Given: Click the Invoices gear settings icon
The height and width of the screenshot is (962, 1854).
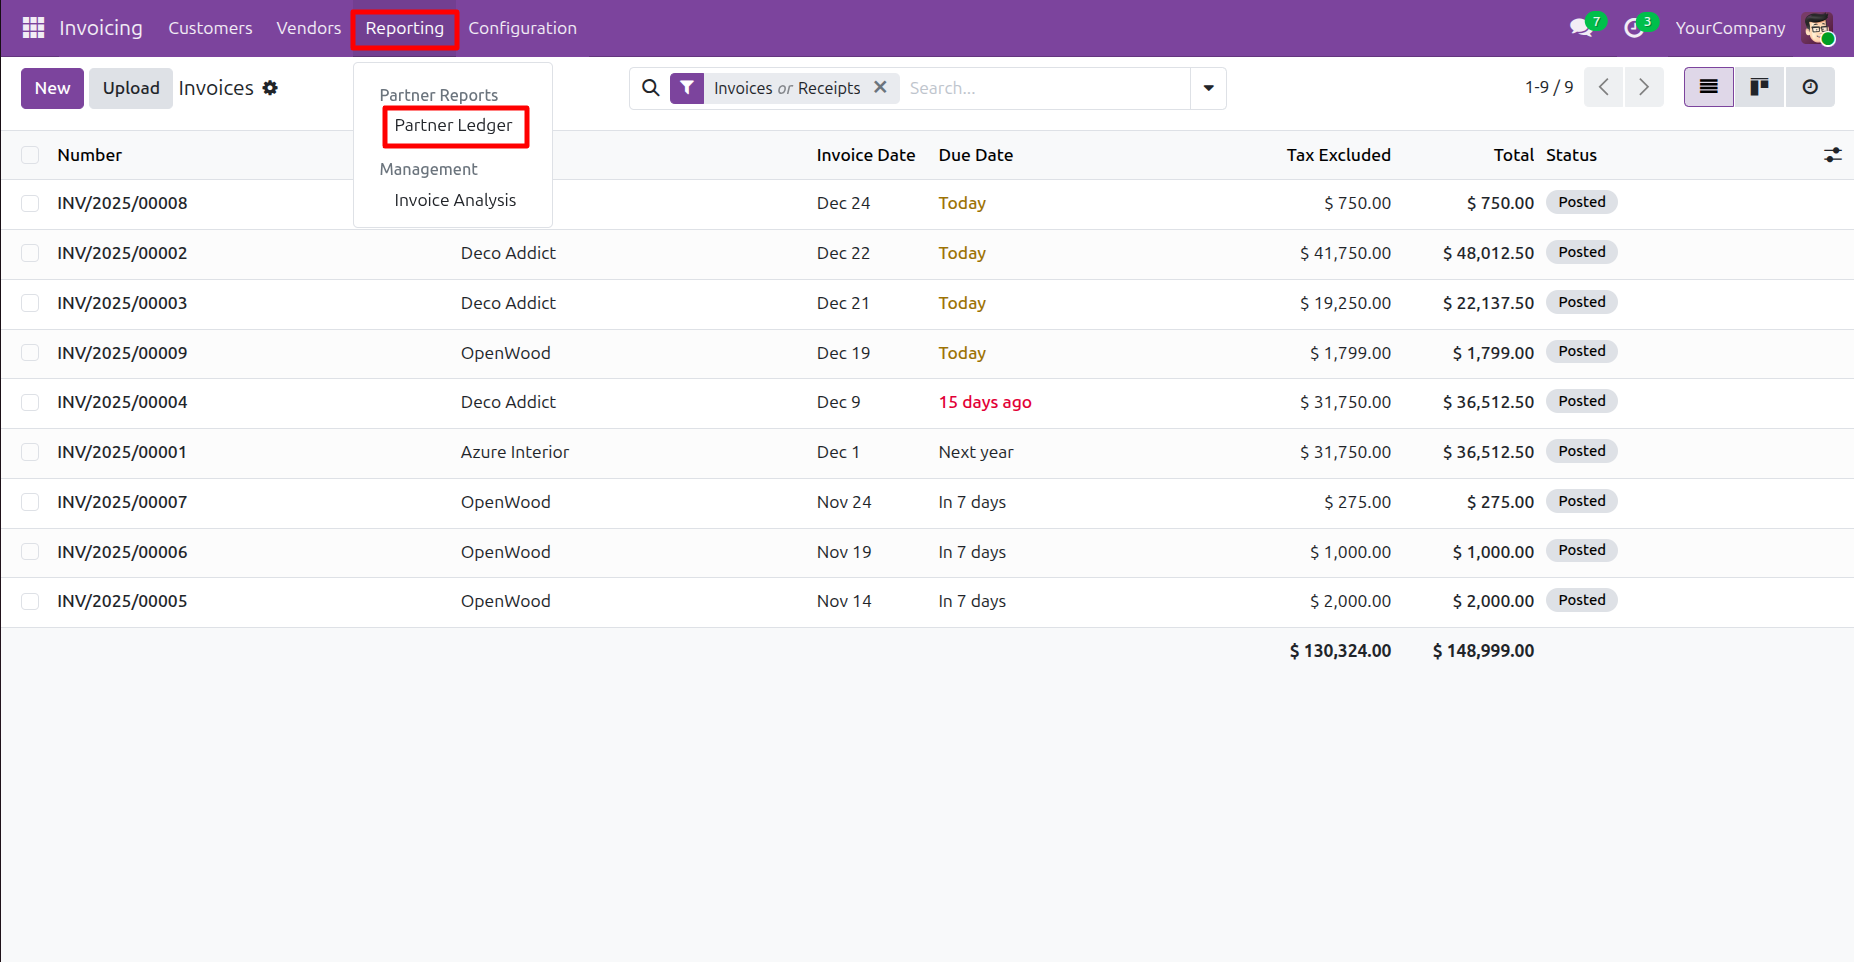Looking at the screenshot, I should coord(270,88).
